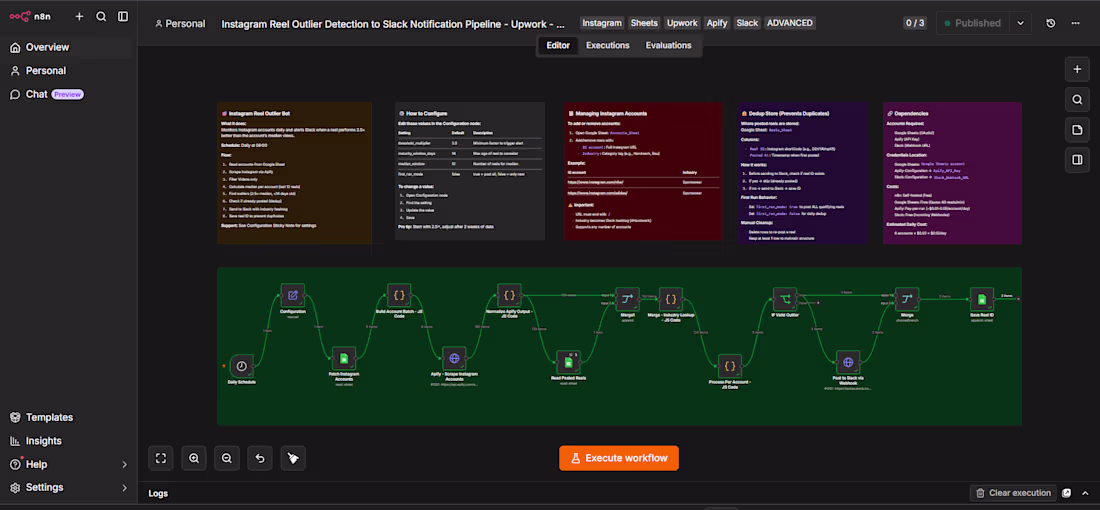Select the Dependencies sticky note
Image resolution: width=1100 pixels, height=510 pixels.
(952, 173)
